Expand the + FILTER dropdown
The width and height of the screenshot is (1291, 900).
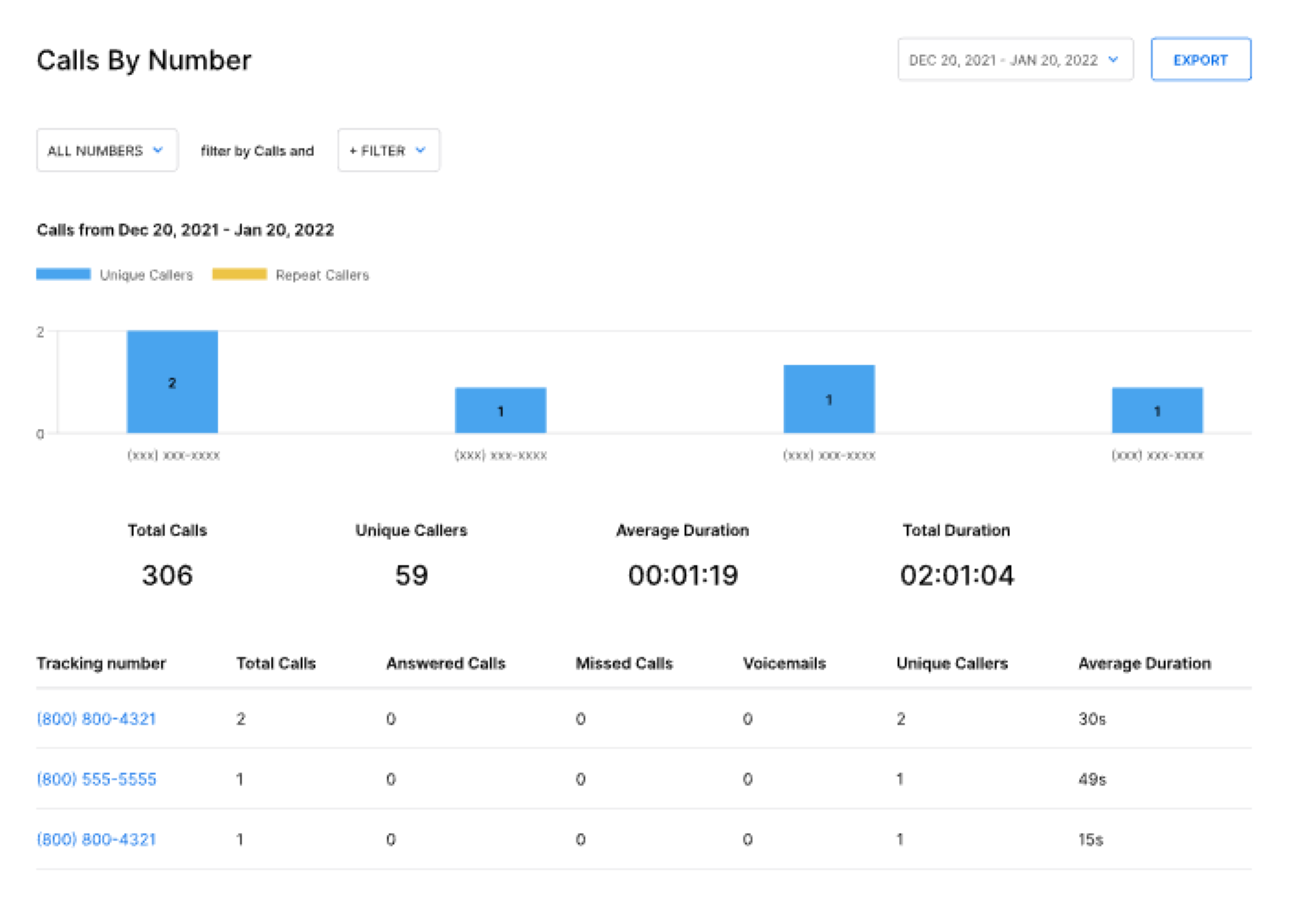[x=388, y=150]
